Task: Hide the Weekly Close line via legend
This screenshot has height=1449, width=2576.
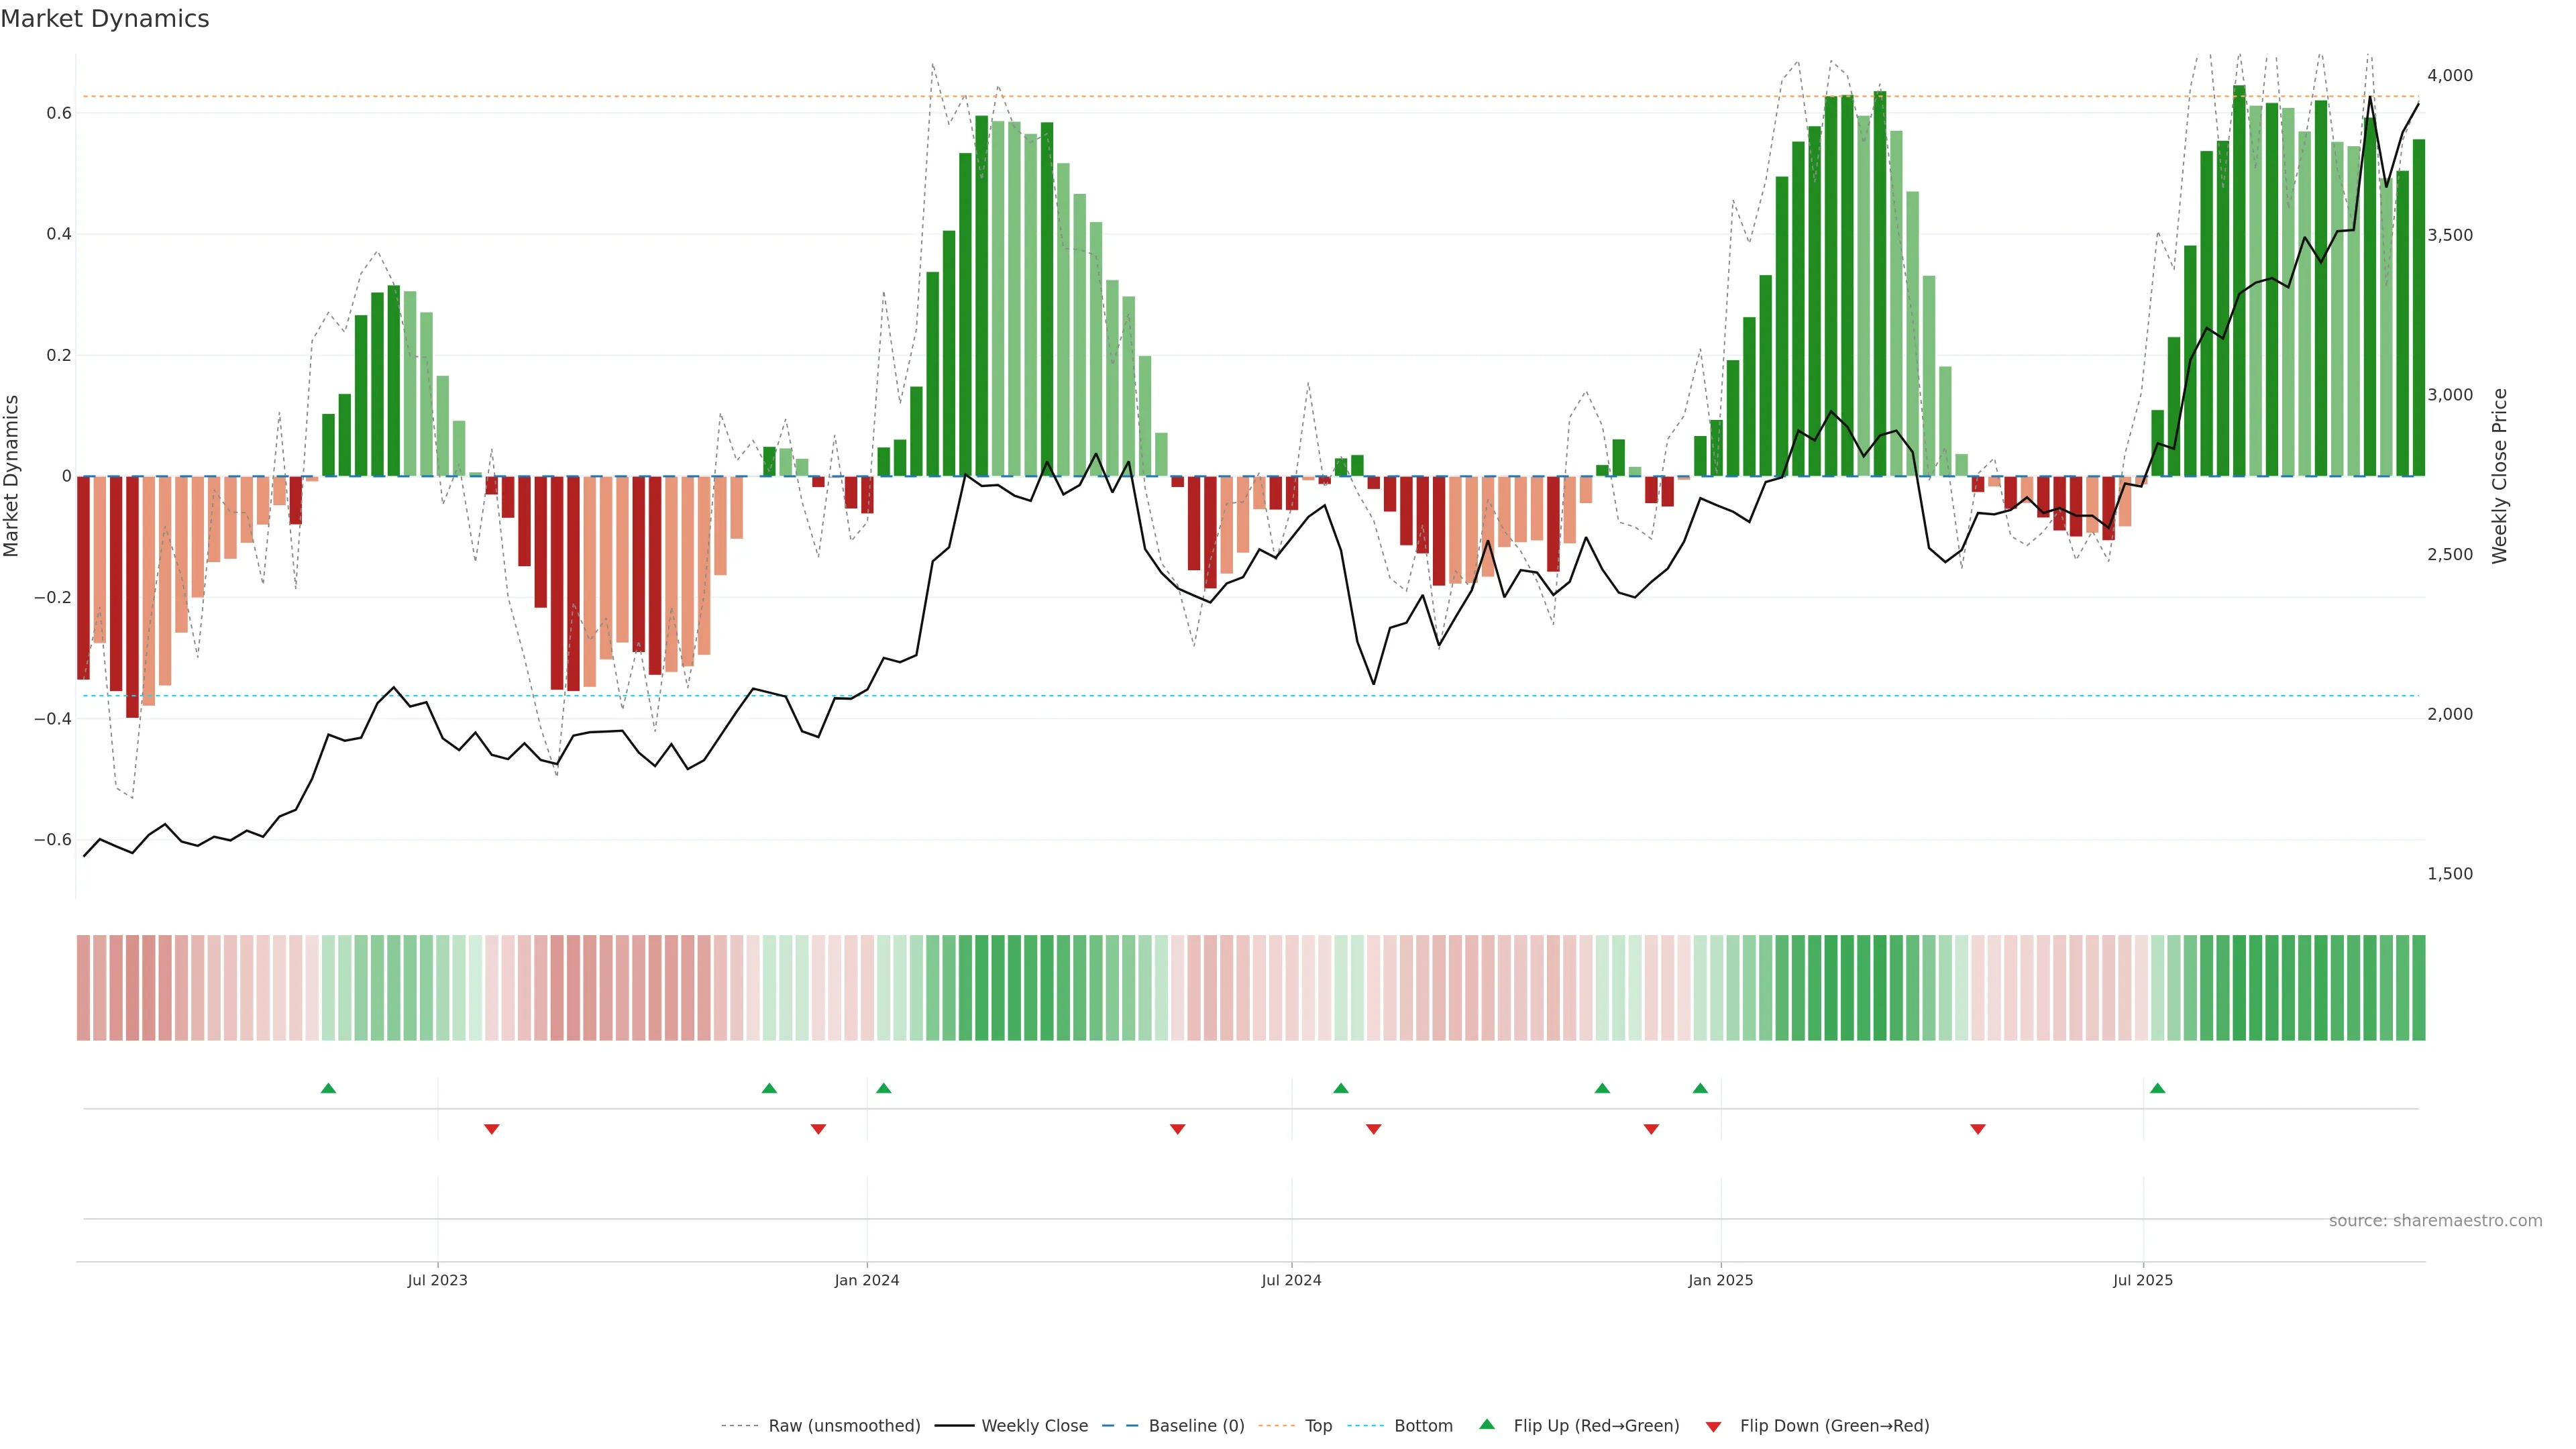Action: click(x=1034, y=1426)
